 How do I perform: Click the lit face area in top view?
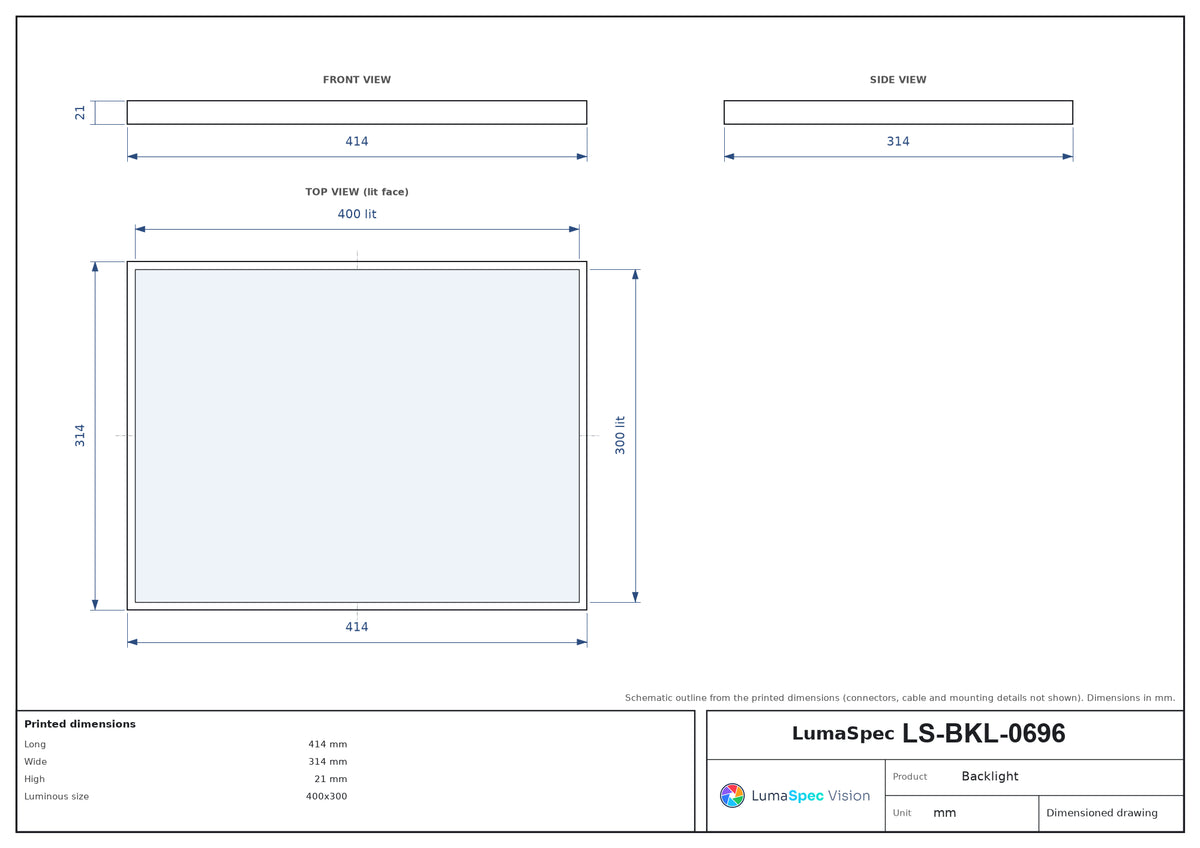pos(357,436)
